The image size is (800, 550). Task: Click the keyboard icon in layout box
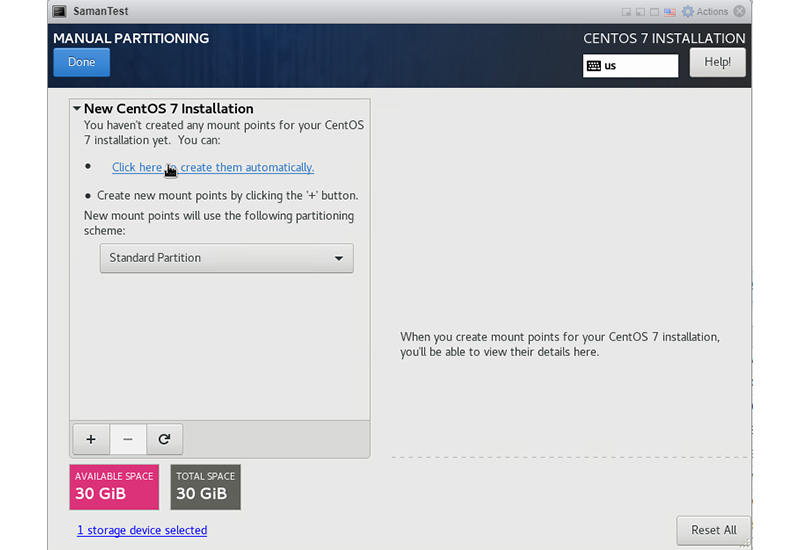click(x=594, y=66)
